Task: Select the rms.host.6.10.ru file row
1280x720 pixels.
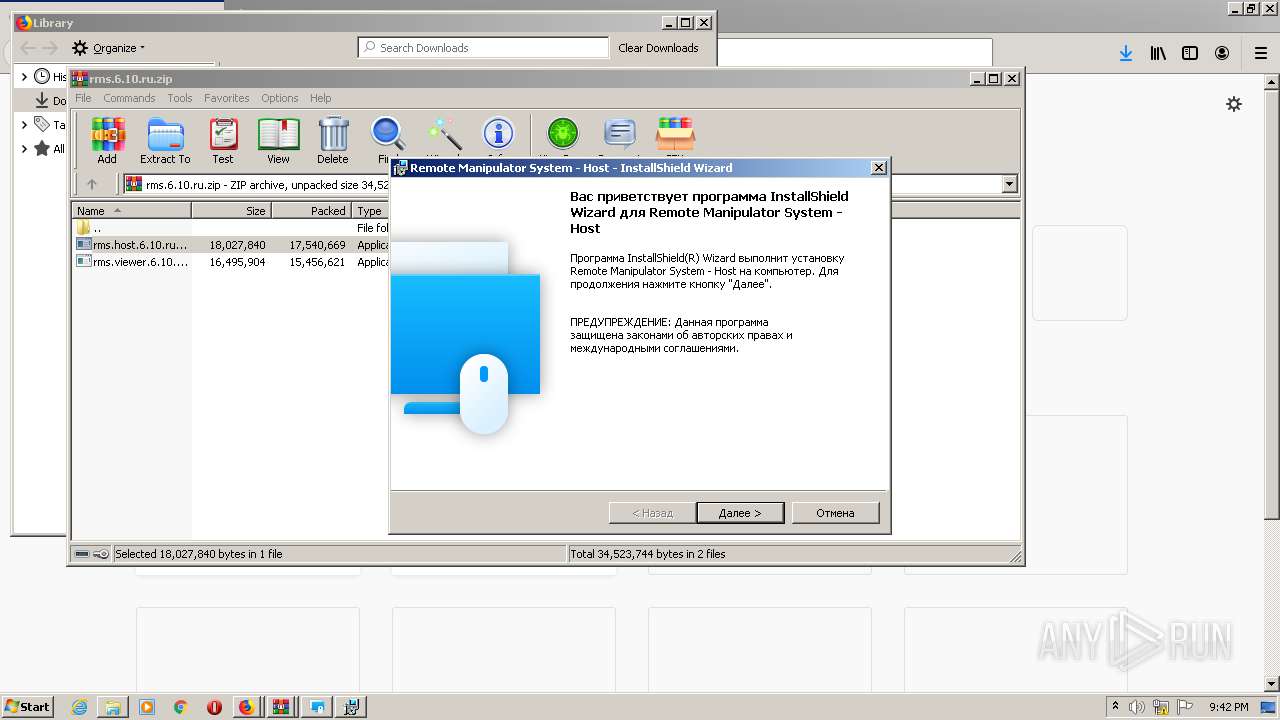Action: [x=232, y=244]
